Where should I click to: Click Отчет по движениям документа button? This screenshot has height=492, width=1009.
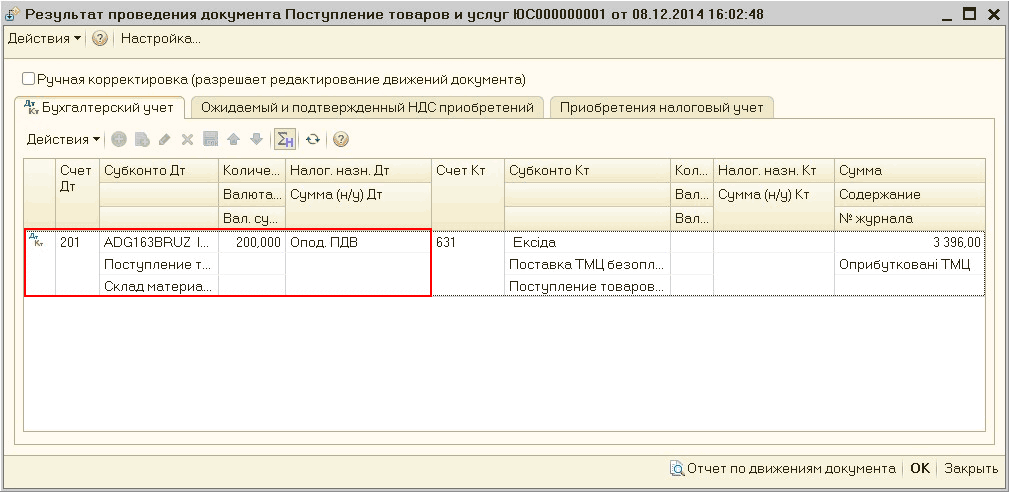pyautogui.click(x=783, y=468)
